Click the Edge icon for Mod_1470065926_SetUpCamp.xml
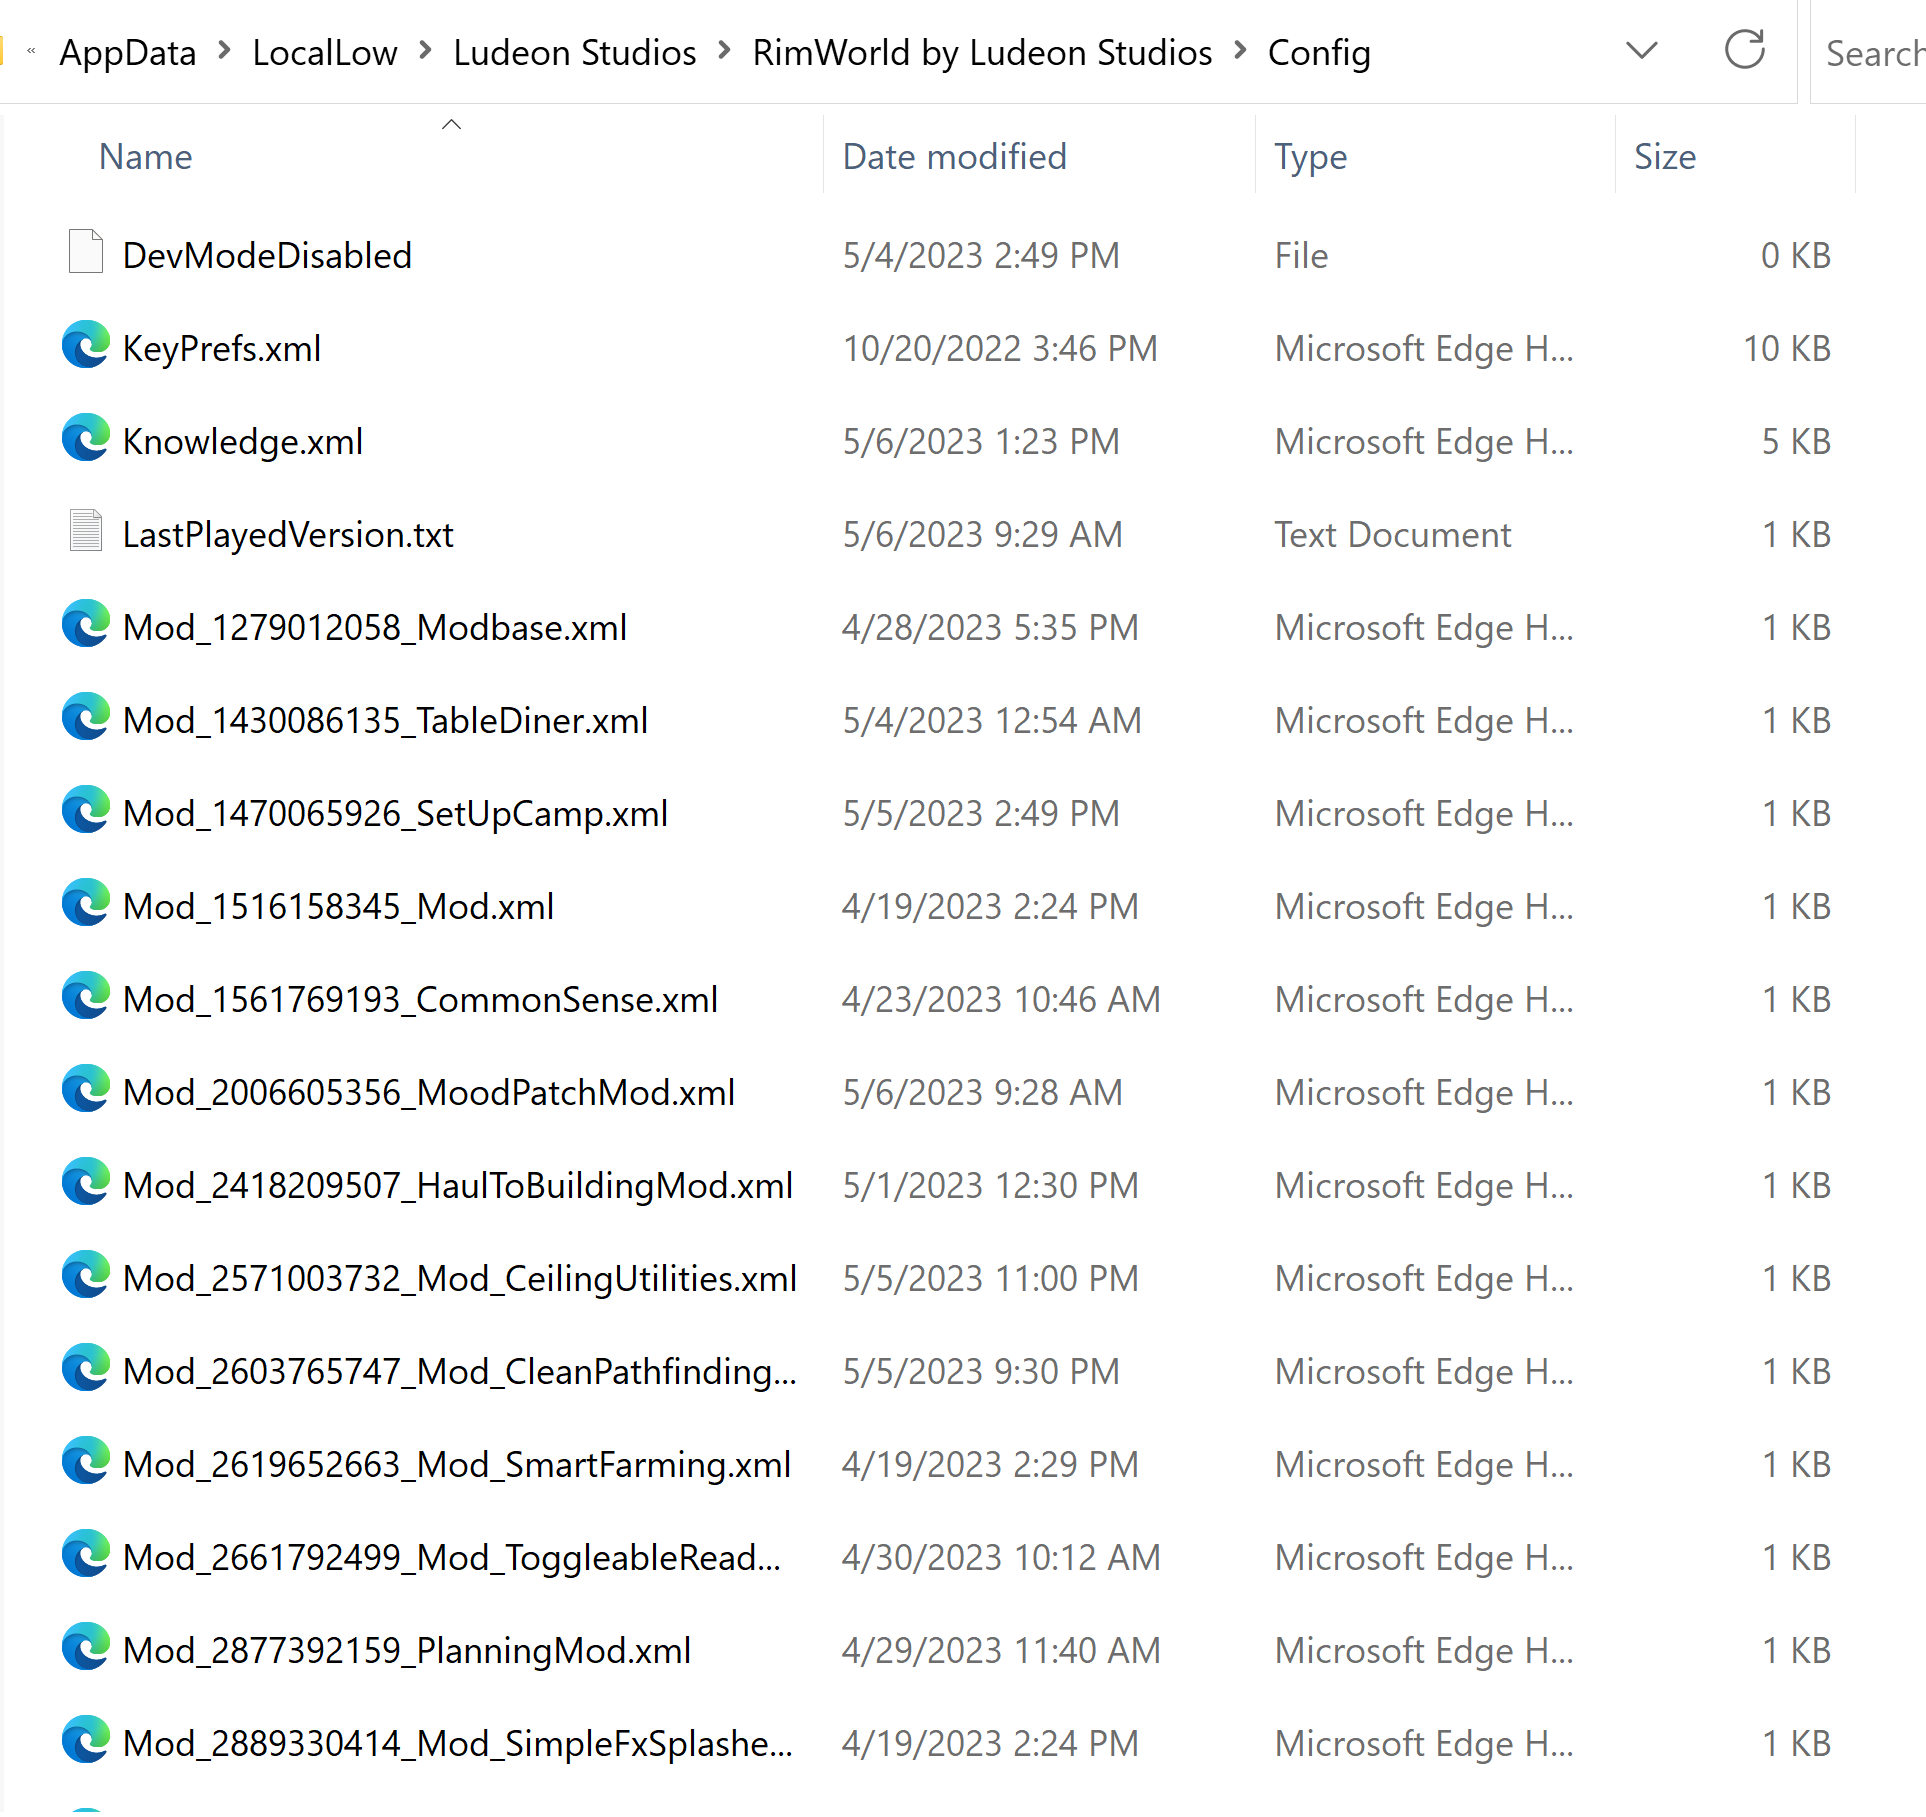The height and width of the screenshot is (1817, 1926). coord(86,811)
